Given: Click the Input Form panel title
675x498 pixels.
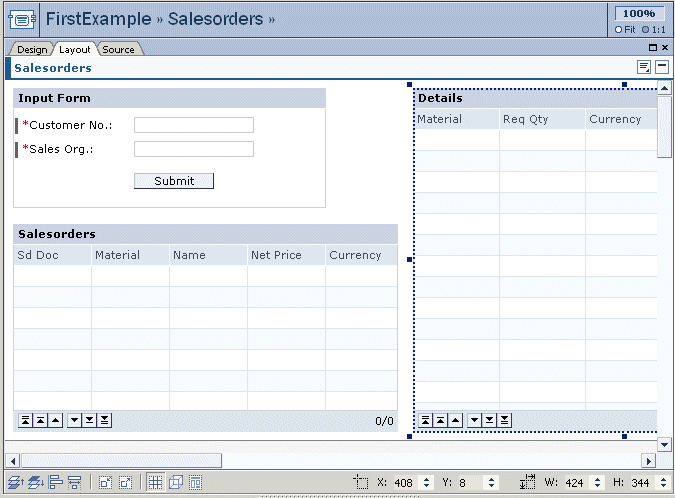Looking at the screenshot, I should (x=54, y=98).
